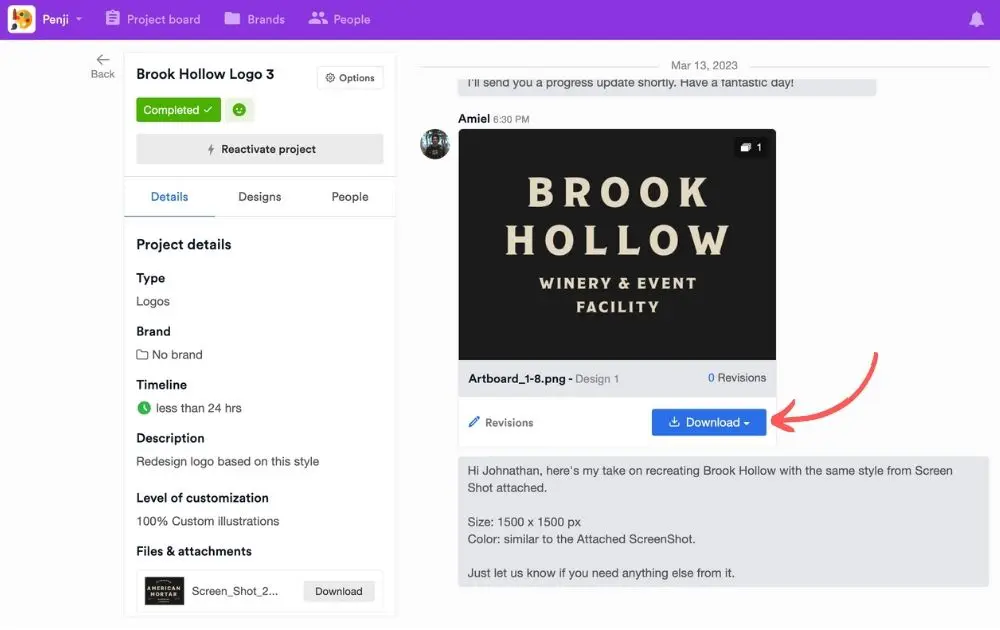Expand the blue Download dropdown
Image resolution: width=1000 pixels, height=630 pixels.
[709, 422]
